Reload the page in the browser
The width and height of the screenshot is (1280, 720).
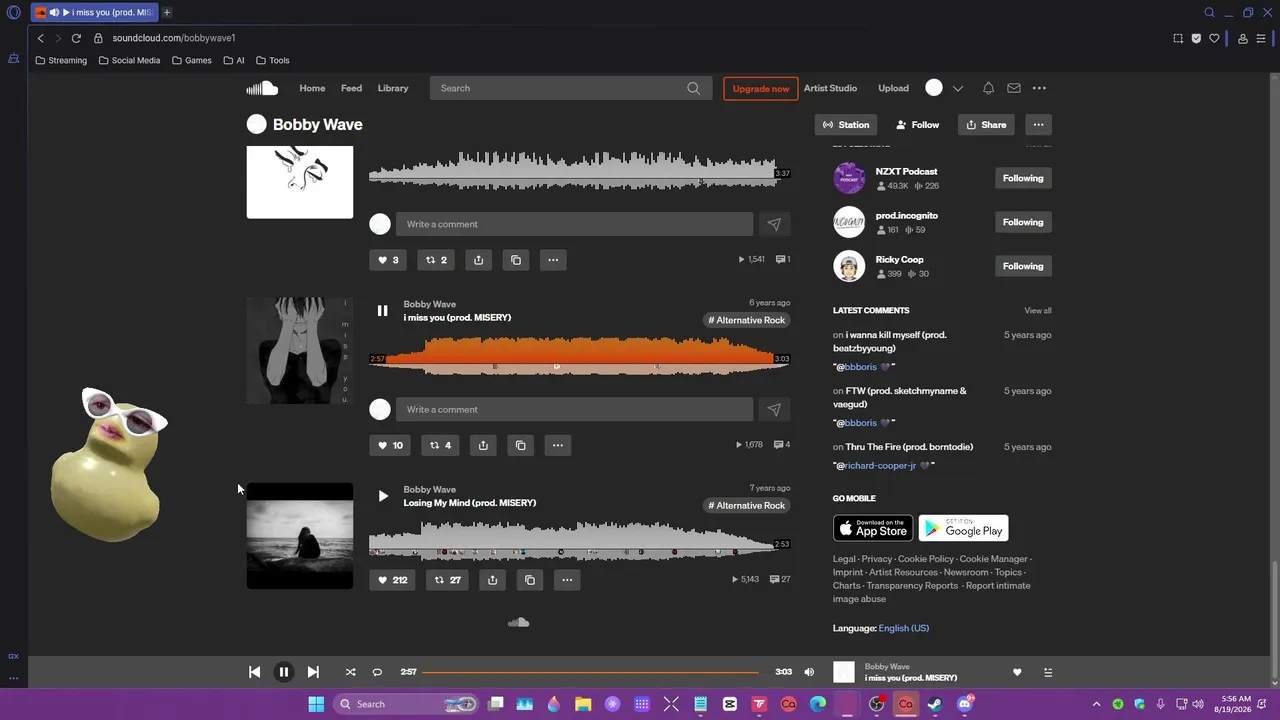(x=76, y=38)
